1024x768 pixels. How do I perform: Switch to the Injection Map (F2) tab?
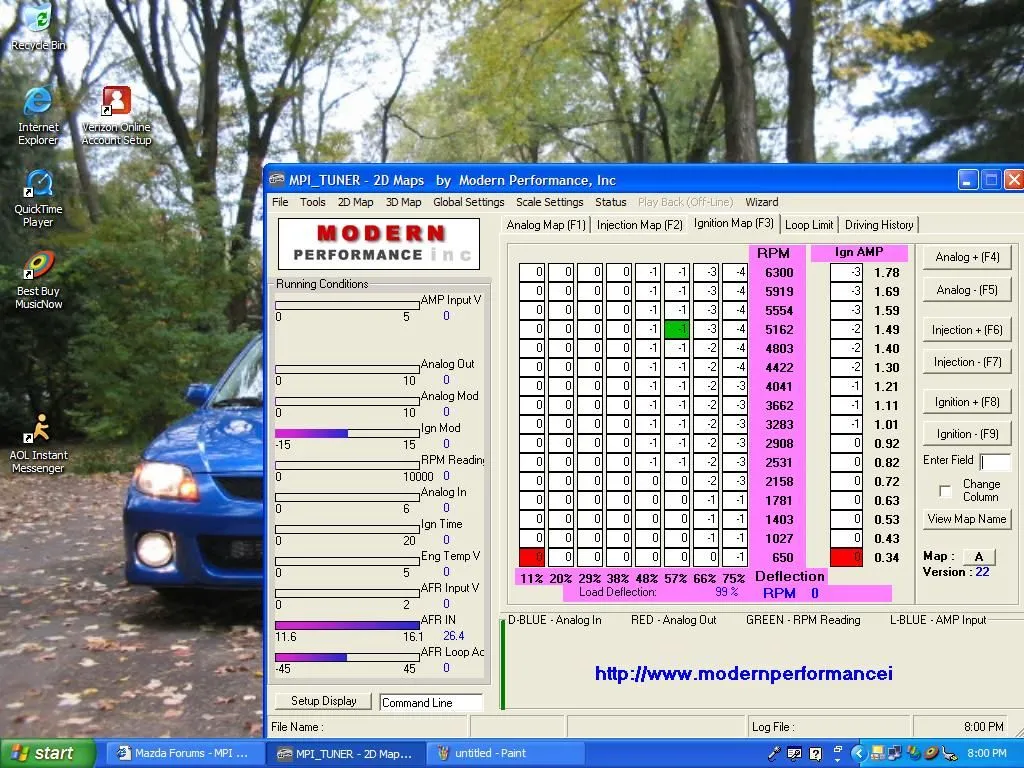pyautogui.click(x=639, y=225)
